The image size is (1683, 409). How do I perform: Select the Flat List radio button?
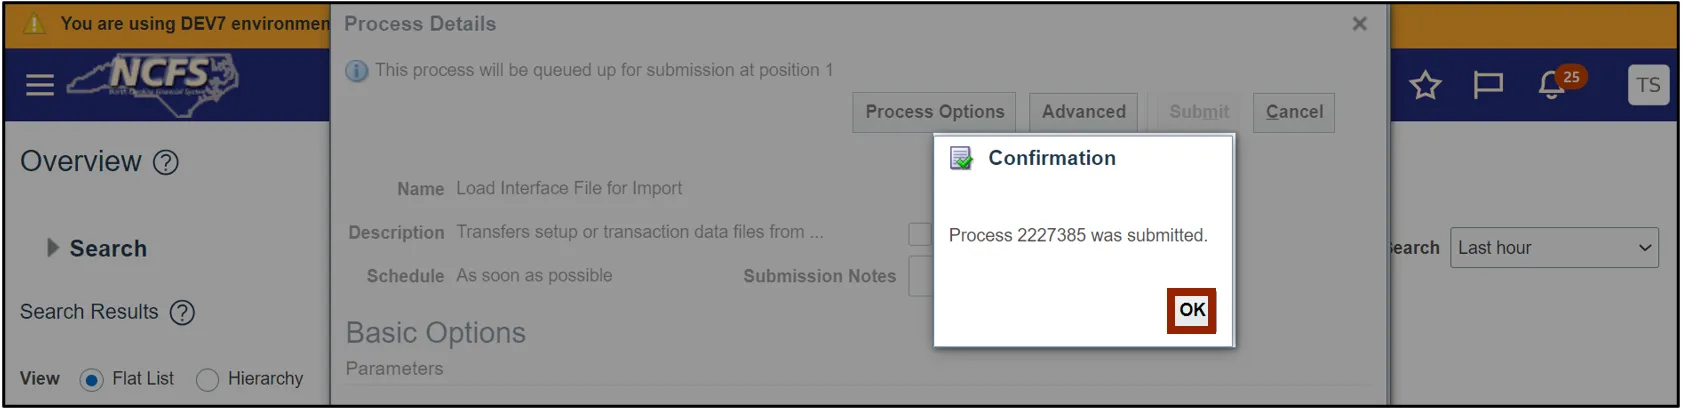(91, 380)
